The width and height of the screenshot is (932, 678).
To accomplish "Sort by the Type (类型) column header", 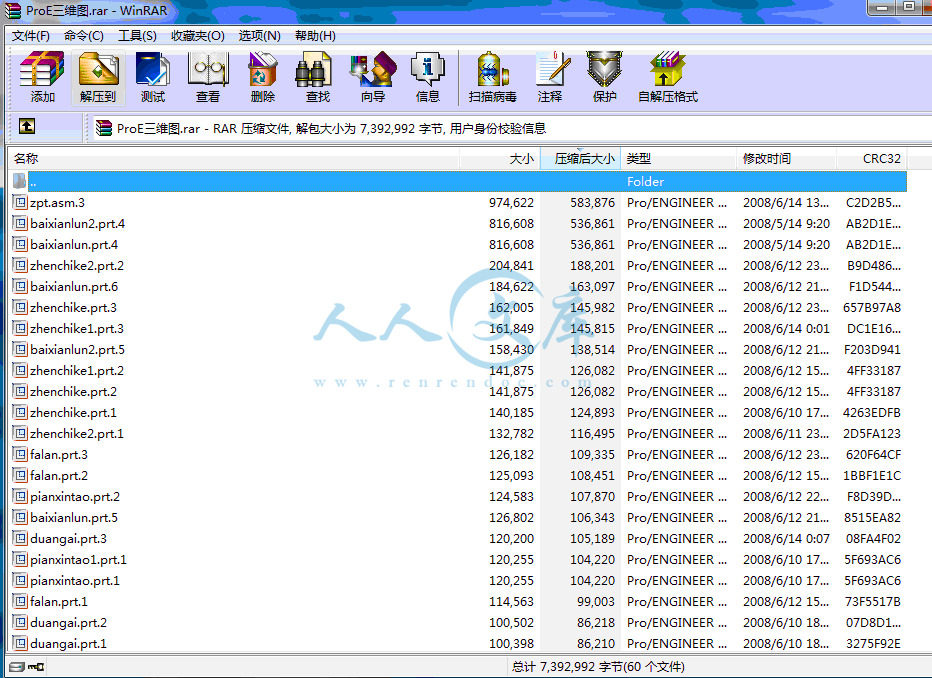I will [x=678, y=159].
